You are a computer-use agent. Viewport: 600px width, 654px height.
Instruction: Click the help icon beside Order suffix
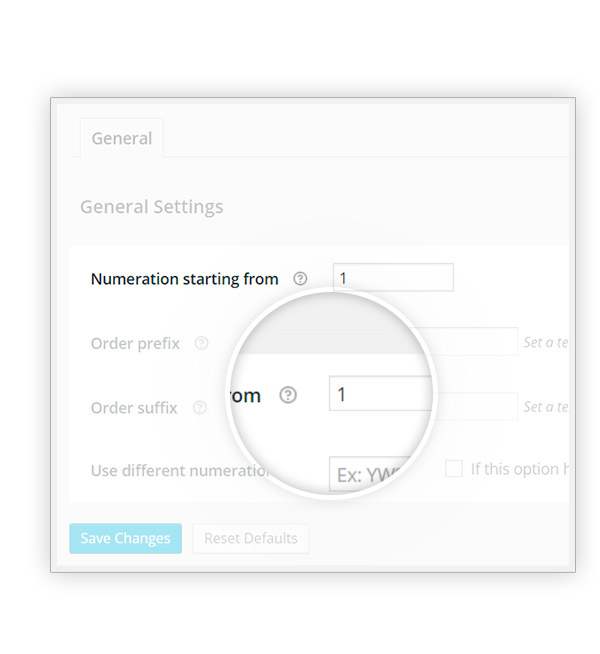pos(200,407)
